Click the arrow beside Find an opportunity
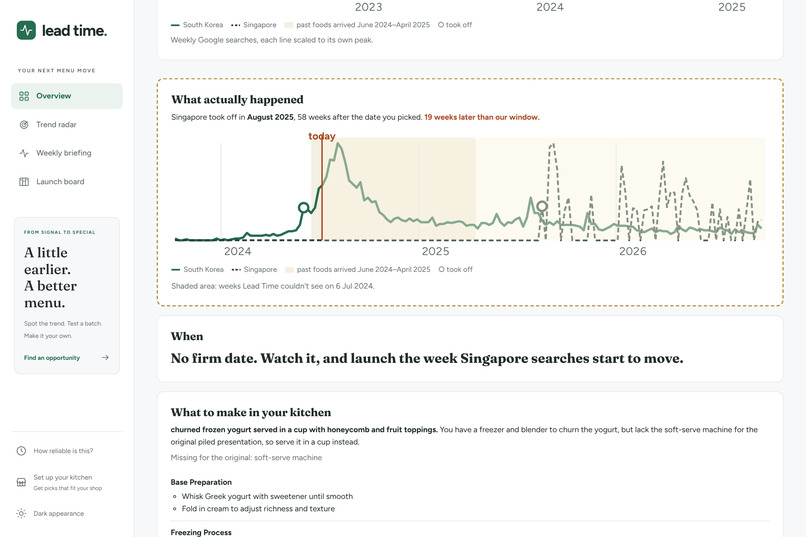 click(105, 358)
